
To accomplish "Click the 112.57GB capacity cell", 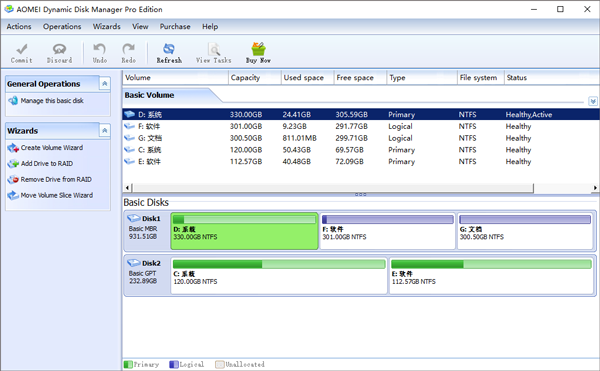I will click(246, 162).
